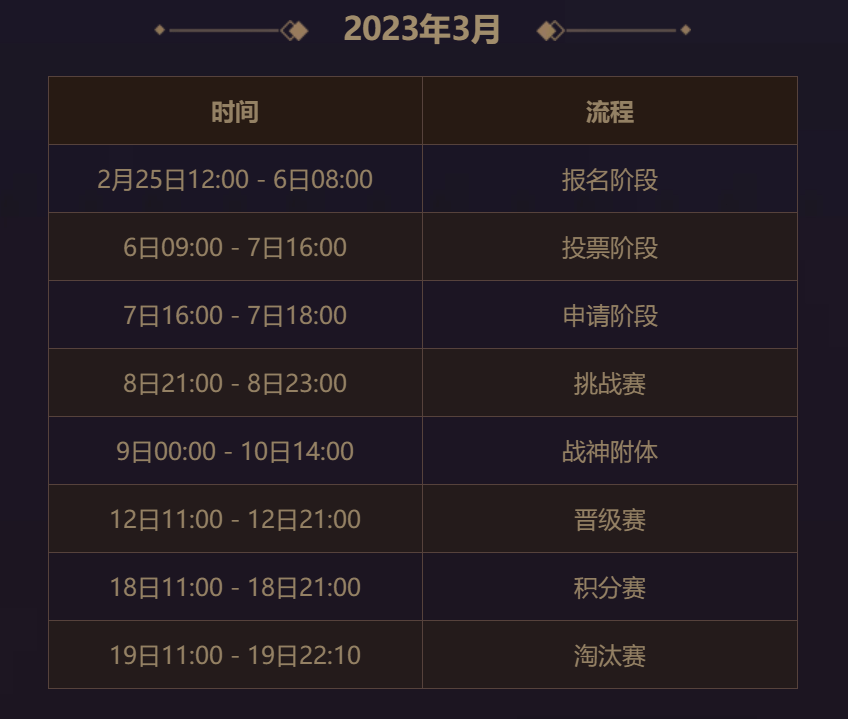
Task: Select time cell 9日00:00 - 10日14:00
Action: pyautogui.click(x=235, y=451)
